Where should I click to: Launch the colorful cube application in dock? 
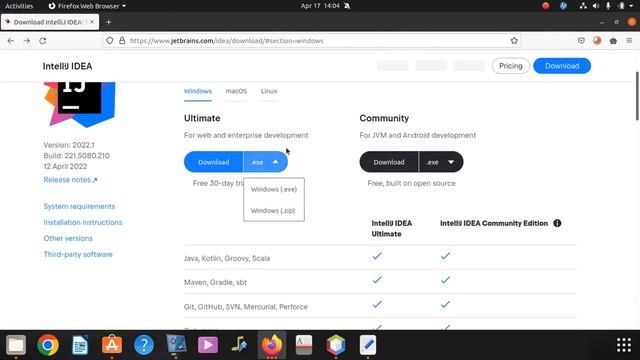point(336,345)
